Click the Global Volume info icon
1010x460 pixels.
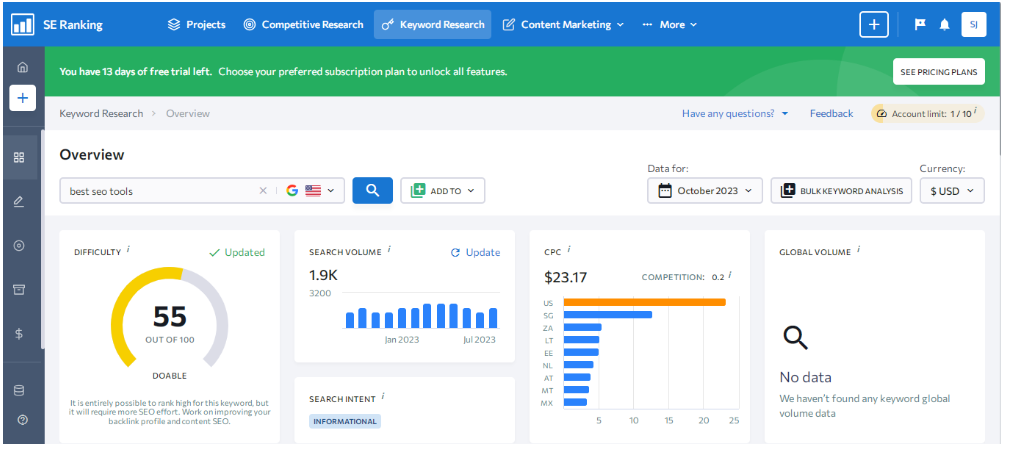[x=859, y=249]
